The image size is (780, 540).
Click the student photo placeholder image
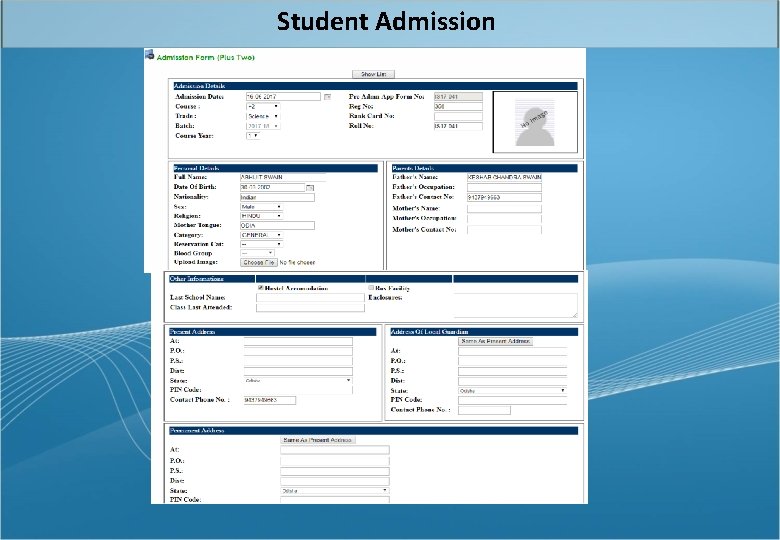coord(535,122)
